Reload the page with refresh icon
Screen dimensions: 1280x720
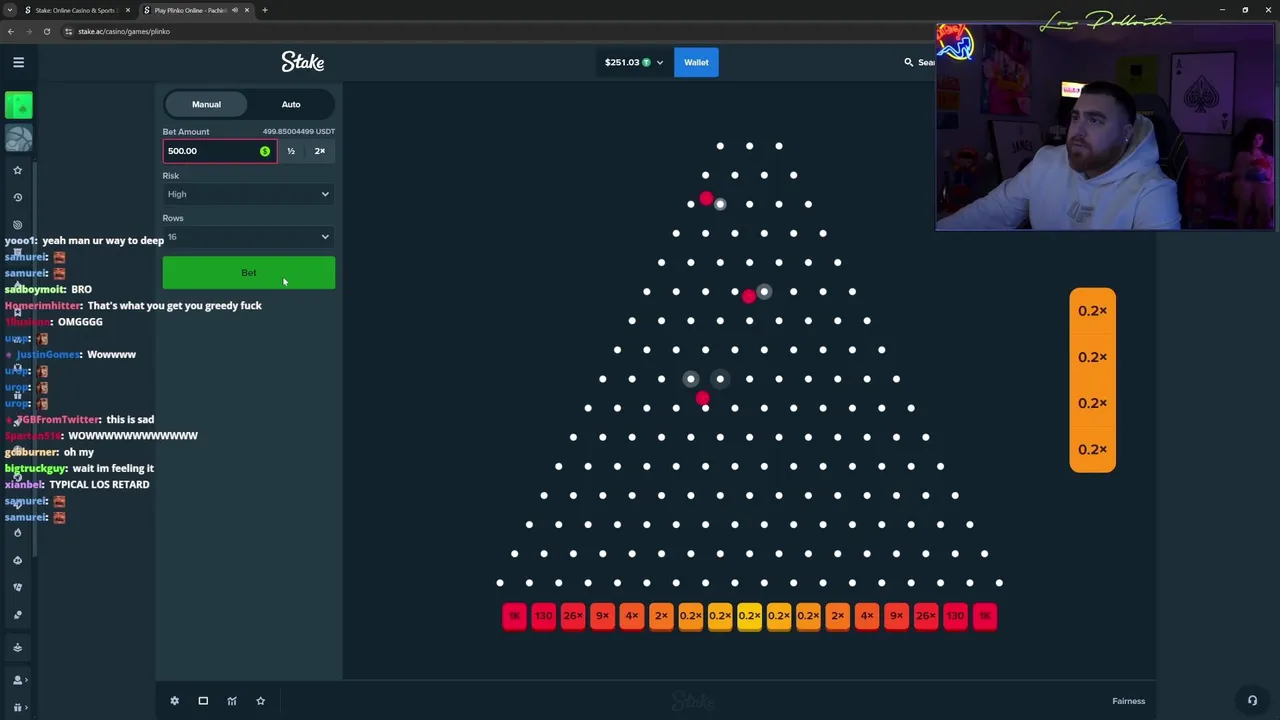(x=46, y=31)
